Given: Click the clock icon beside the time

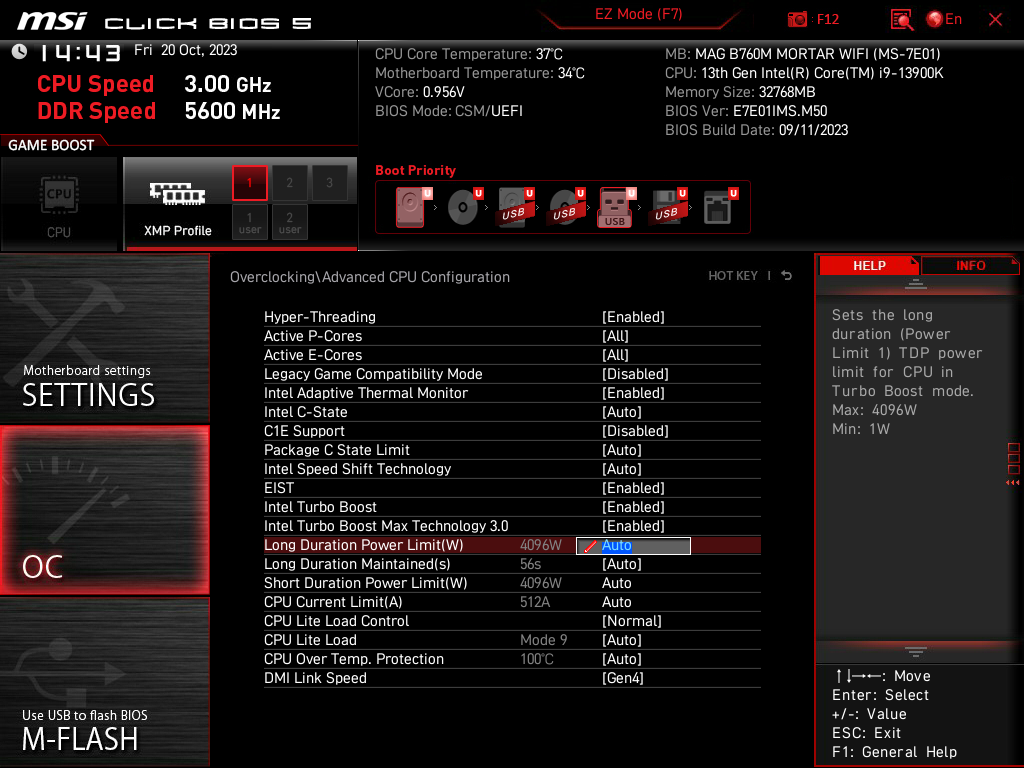Looking at the screenshot, I should point(20,51).
